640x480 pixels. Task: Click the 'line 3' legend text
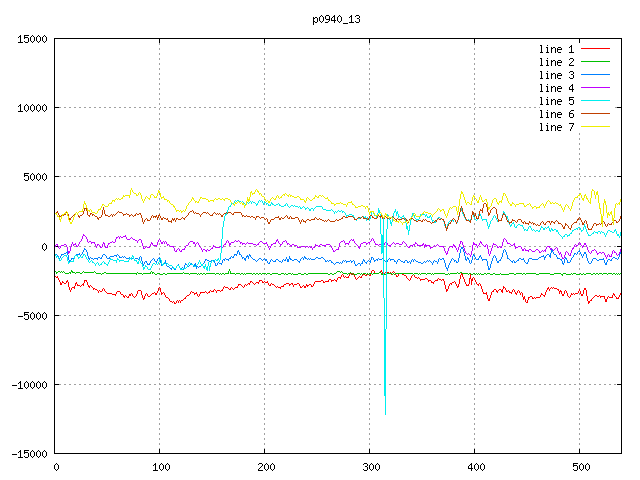click(x=557, y=75)
